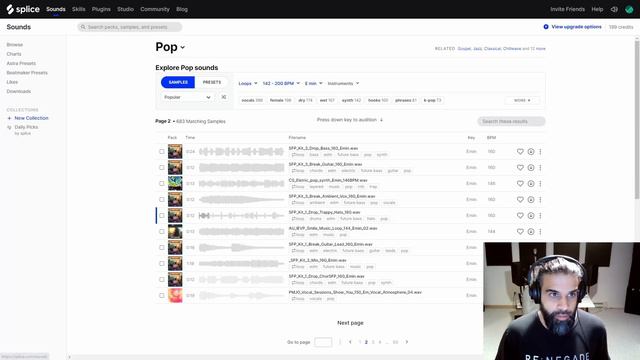The height and width of the screenshot is (360, 640).
Task: Open the Loops filter dropdown
Action: (248, 83)
